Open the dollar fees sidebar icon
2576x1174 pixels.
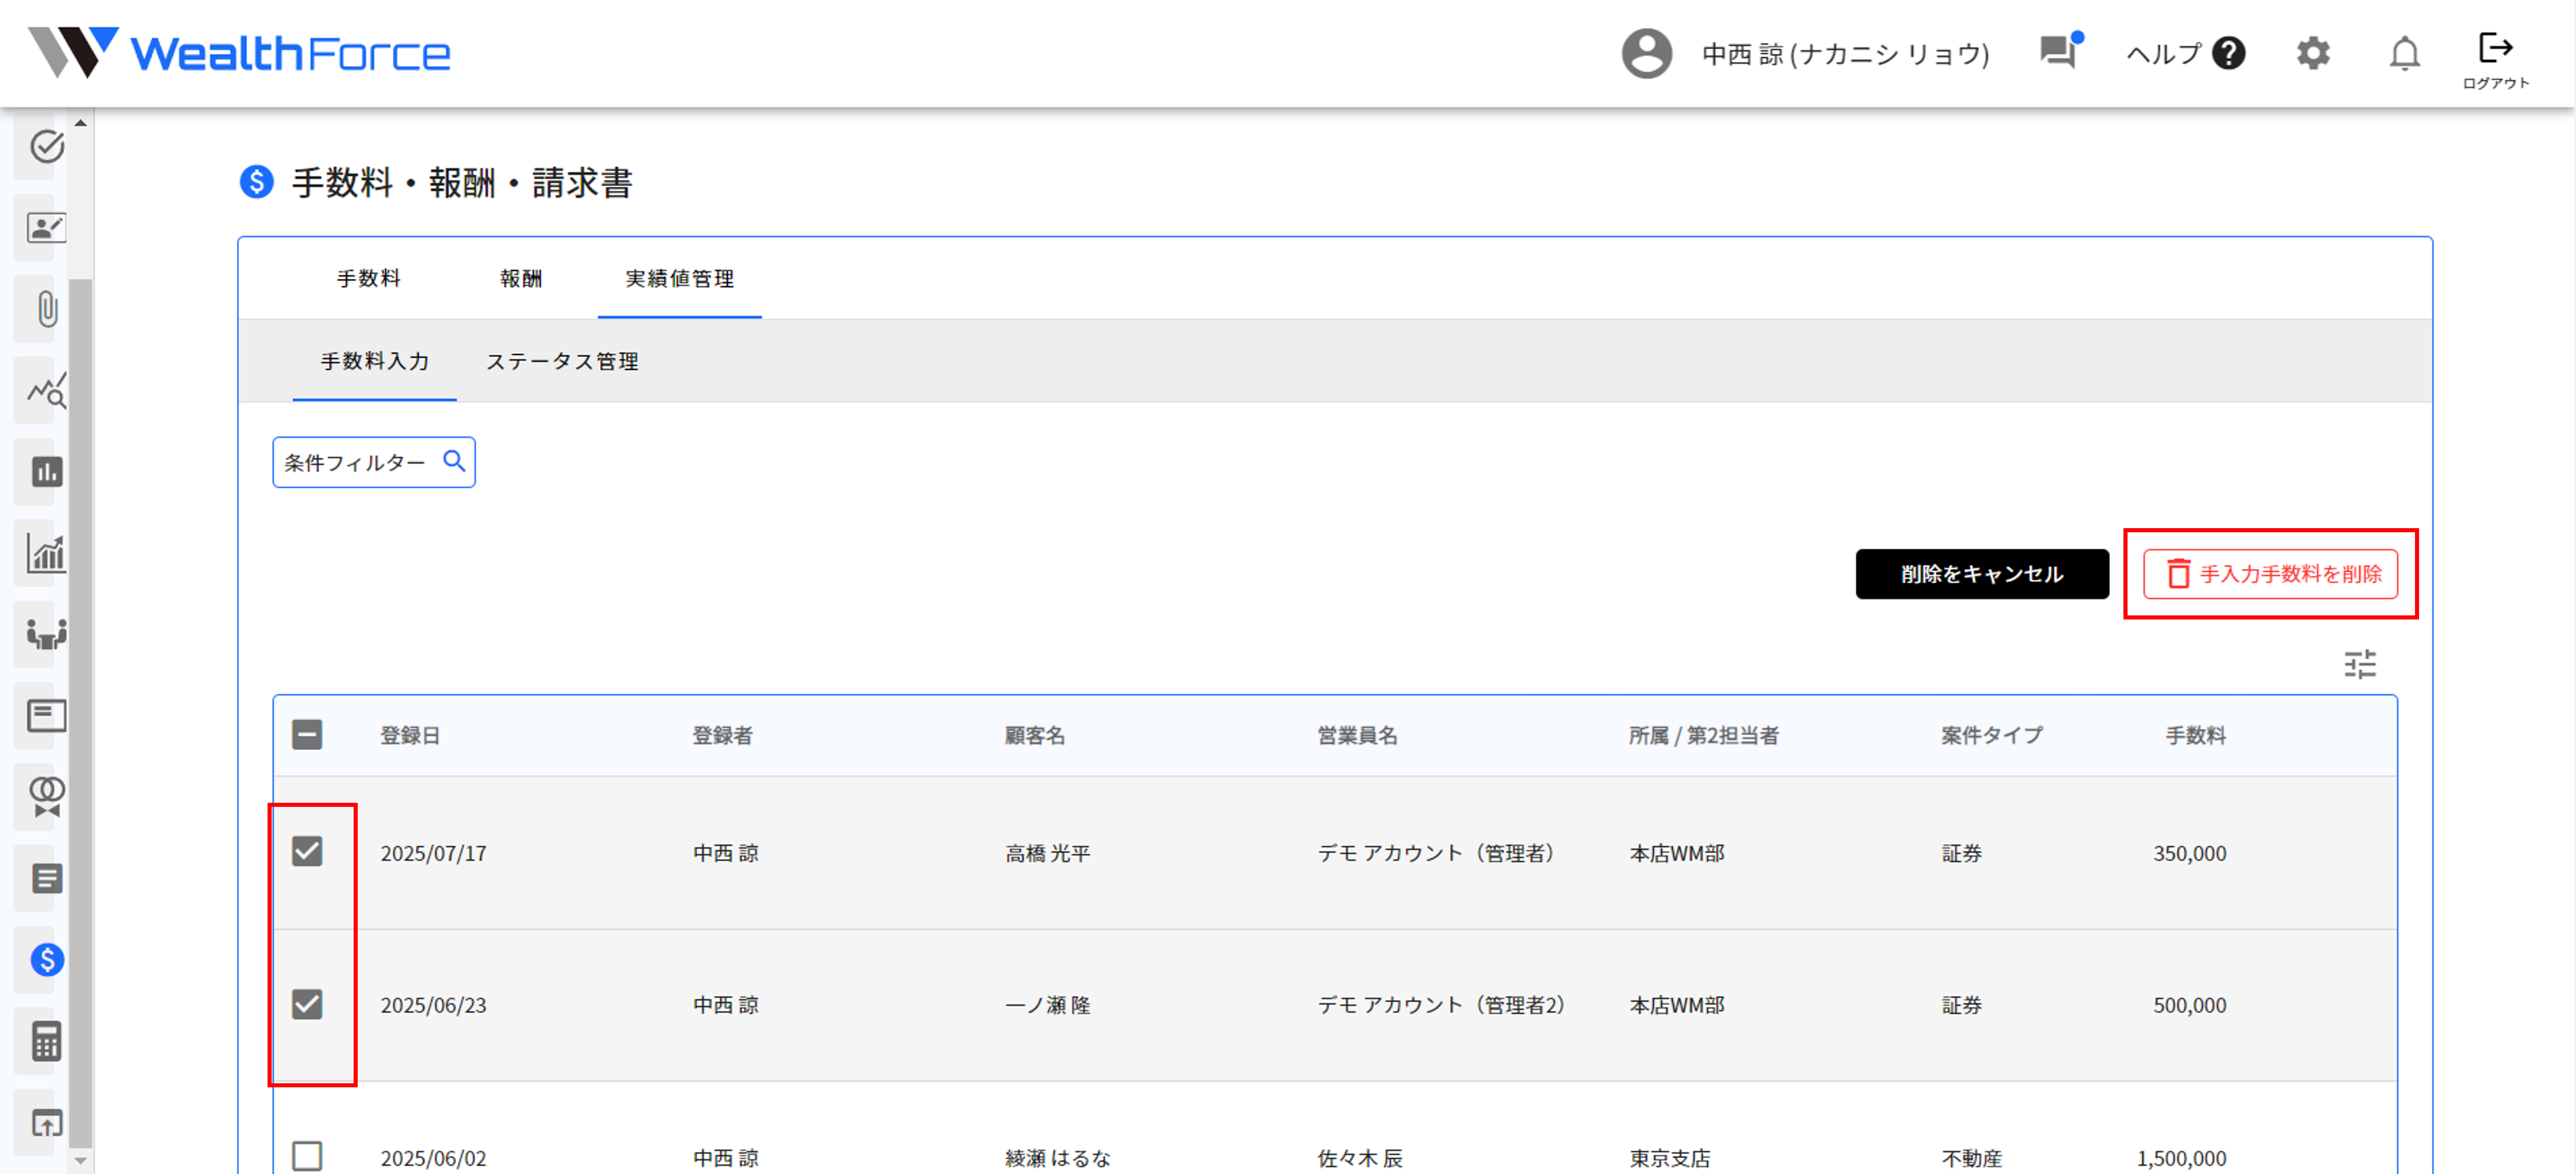[x=46, y=959]
